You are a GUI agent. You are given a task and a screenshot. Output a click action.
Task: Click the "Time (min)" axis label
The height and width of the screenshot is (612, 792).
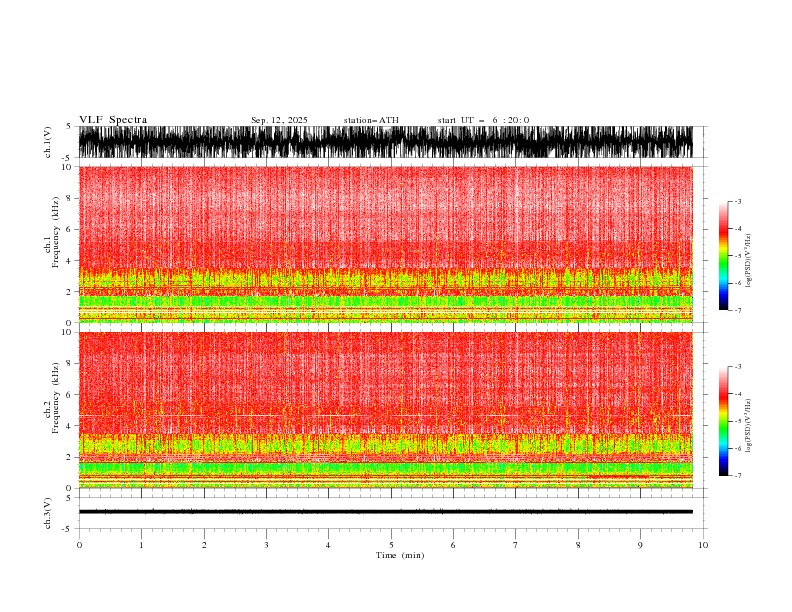coord(400,555)
